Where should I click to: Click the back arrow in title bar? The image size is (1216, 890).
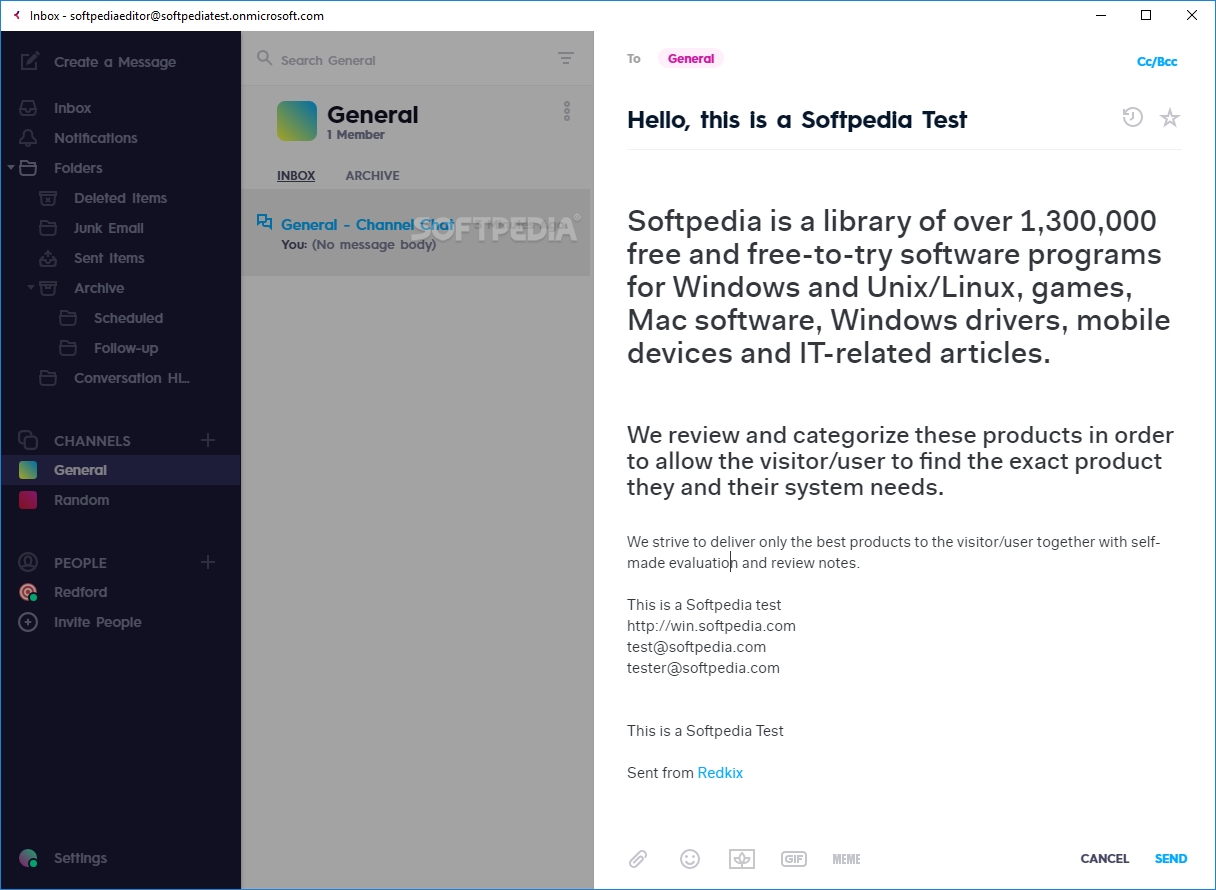pos(16,15)
